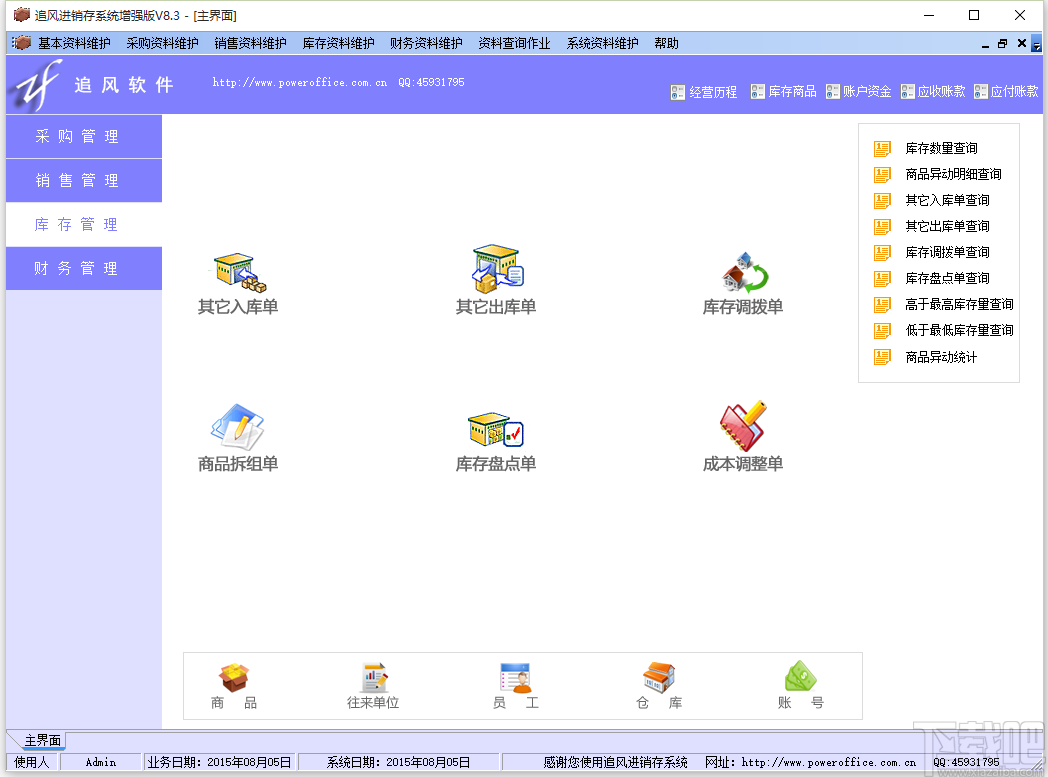Screen dimensions: 1048x777
Task: Open the 高于最高库存量查询 link
Action: click(x=959, y=305)
